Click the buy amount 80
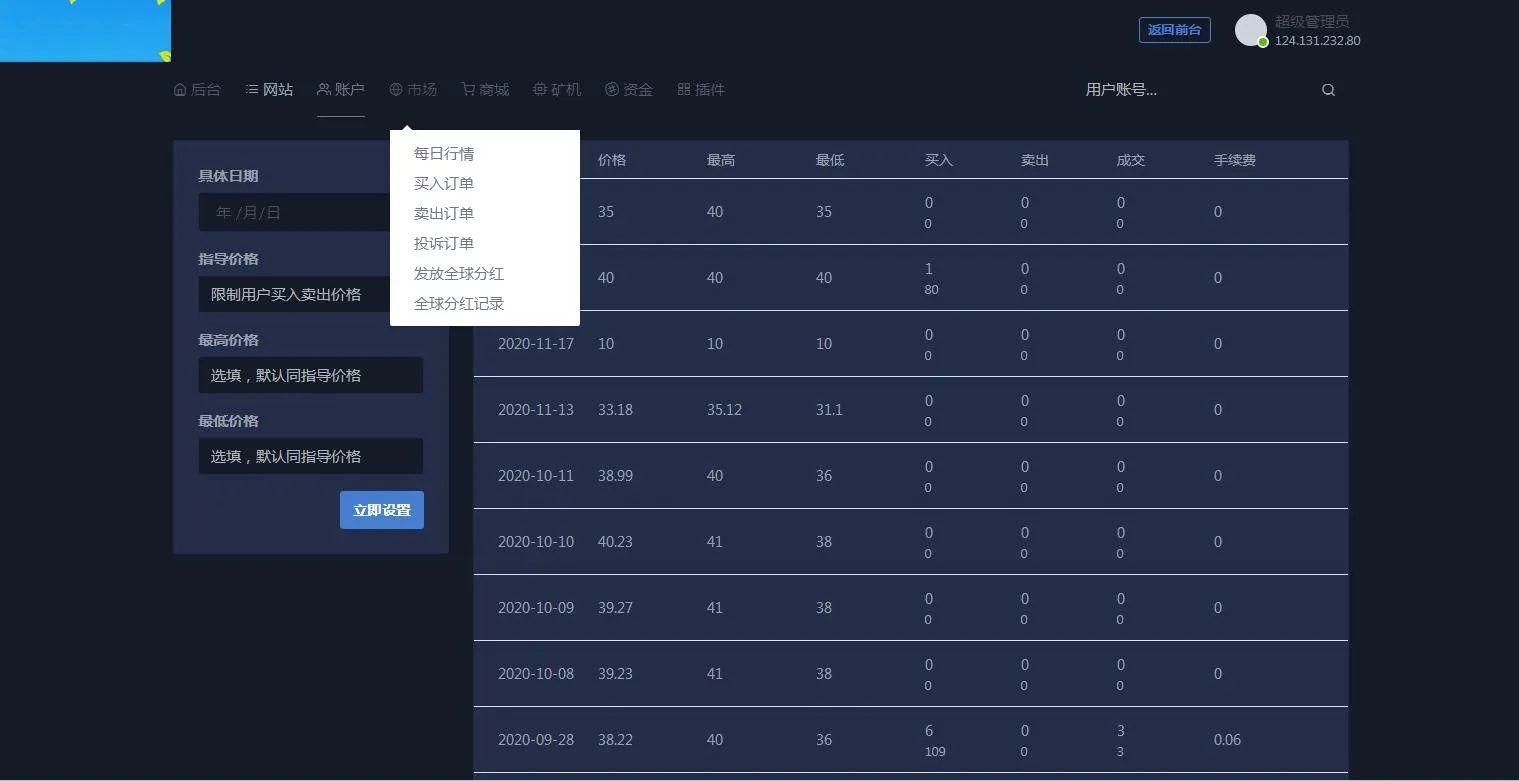This screenshot has width=1519, height=781. click(932, 290)
